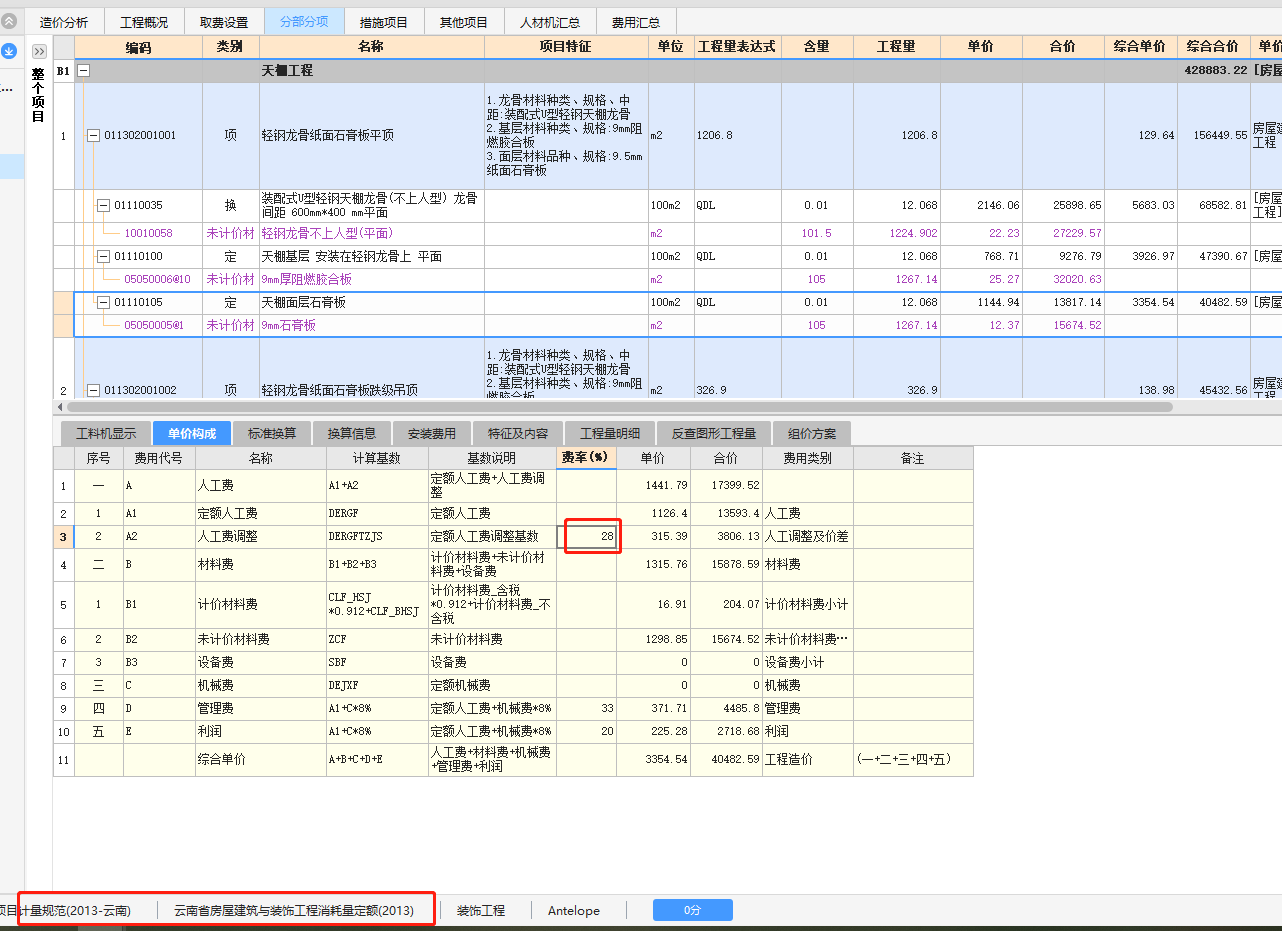Image resolution: width=1282 pixels, height=931 pixels.
Task: Select the 人工费 row in price composition
Action: click(513, 485)
